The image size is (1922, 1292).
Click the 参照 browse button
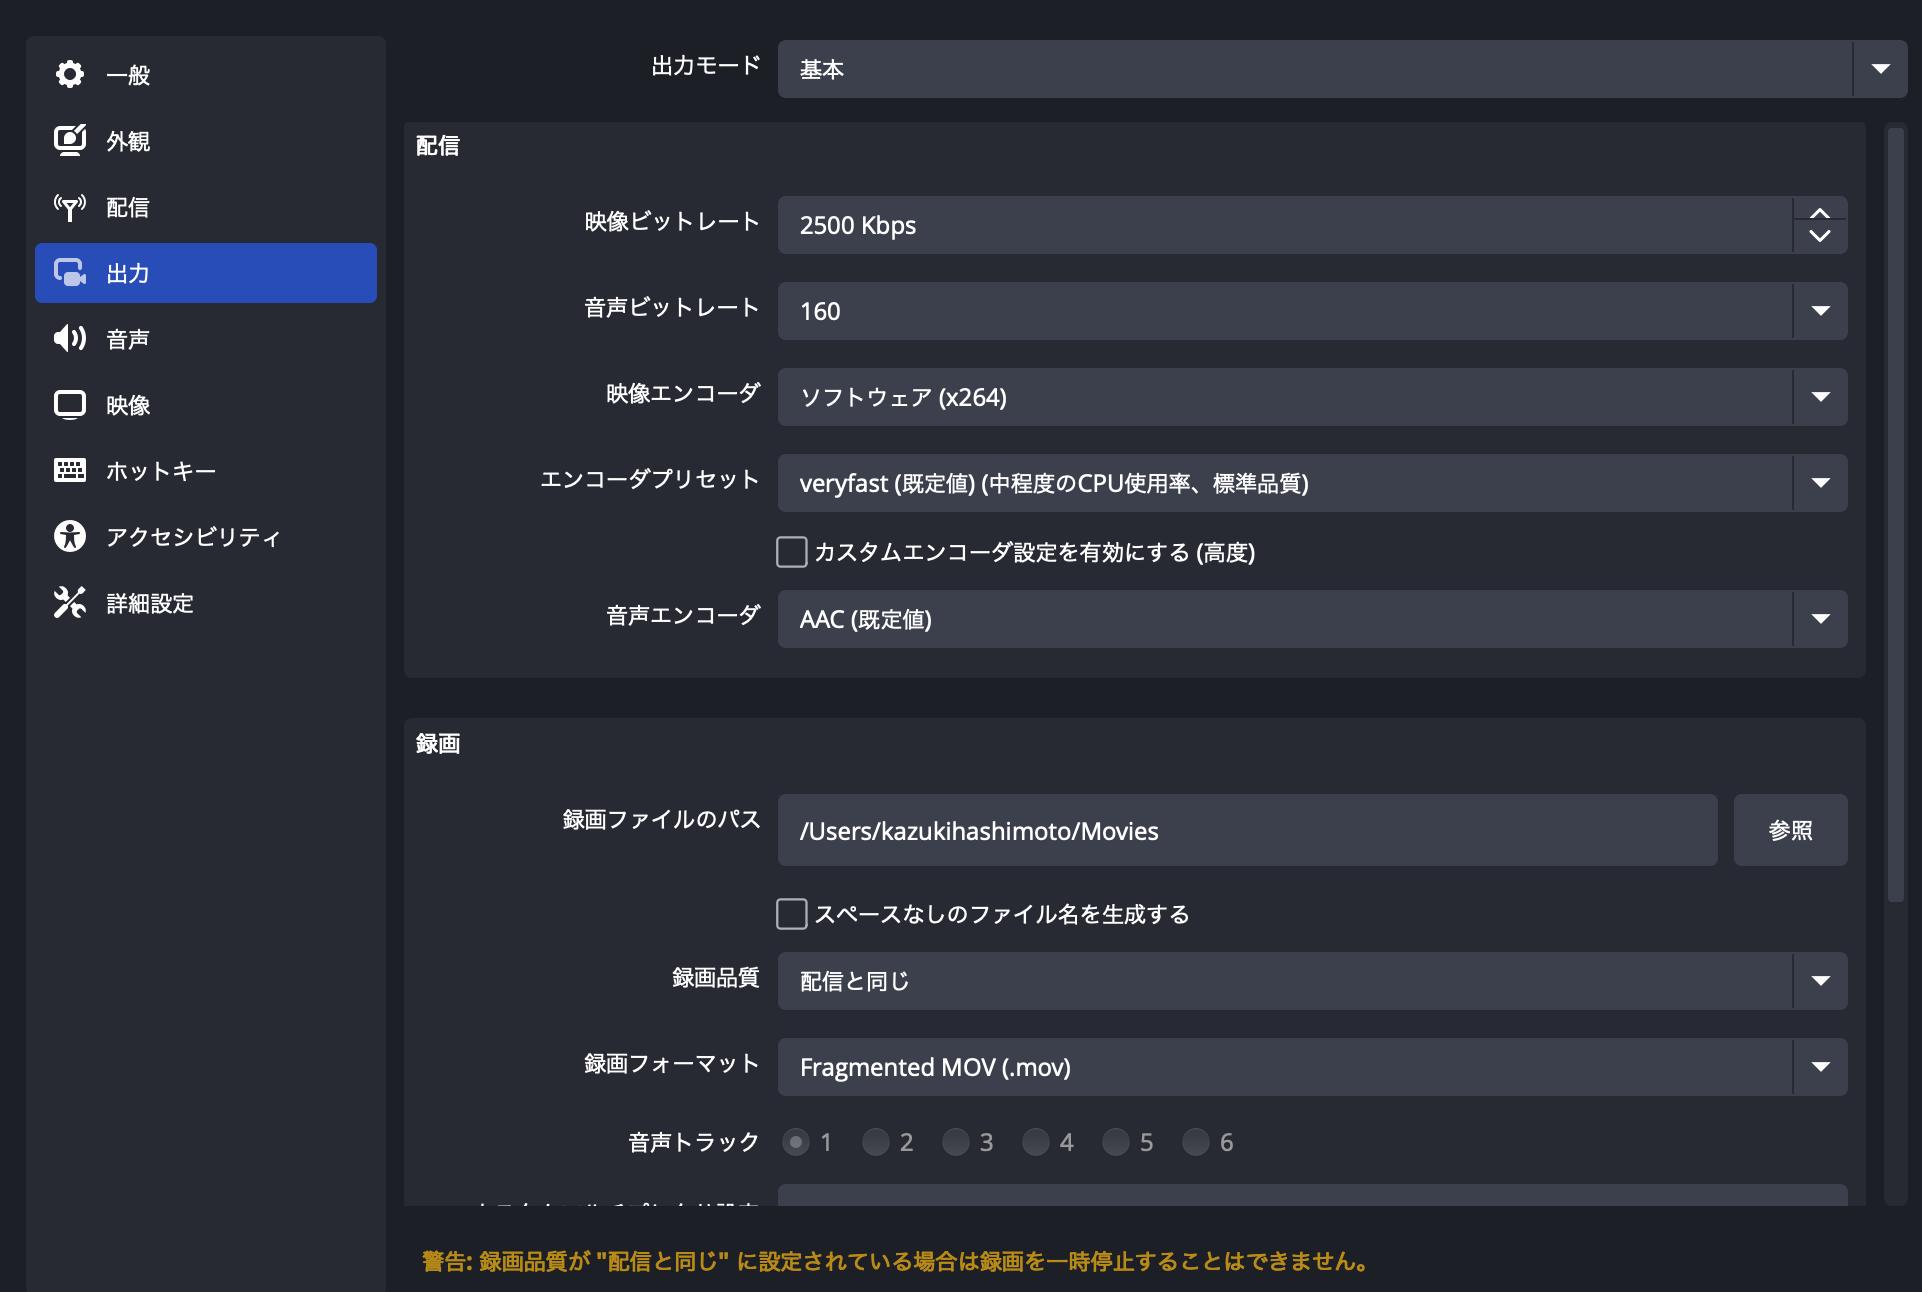[1790, 830]
